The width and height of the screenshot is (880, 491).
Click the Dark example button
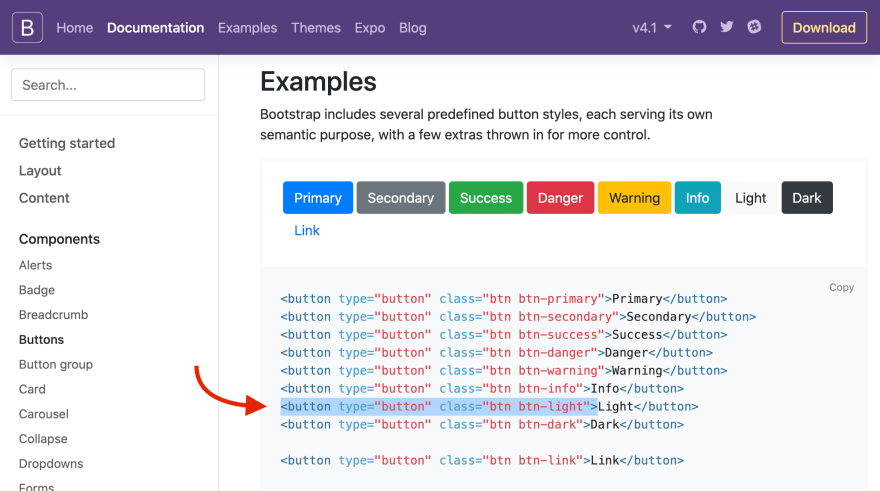pyautogui.click(x=807, y=198)
